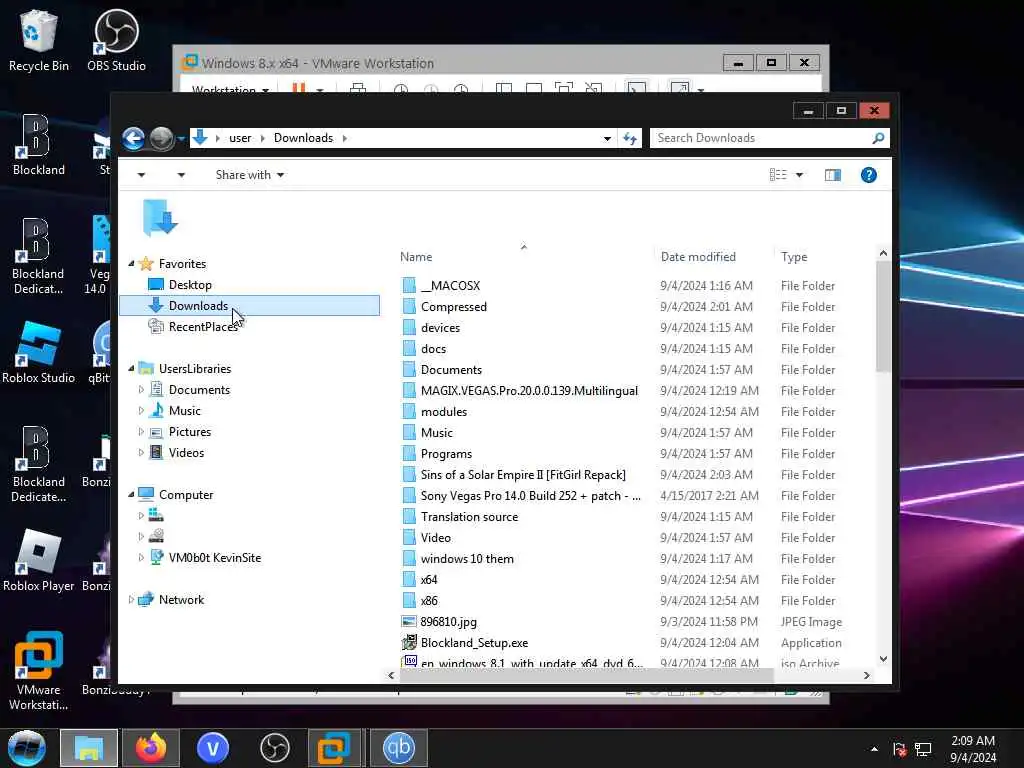
Task: Click the horizontal scrollbar right arrow
Action: point(867,675)
